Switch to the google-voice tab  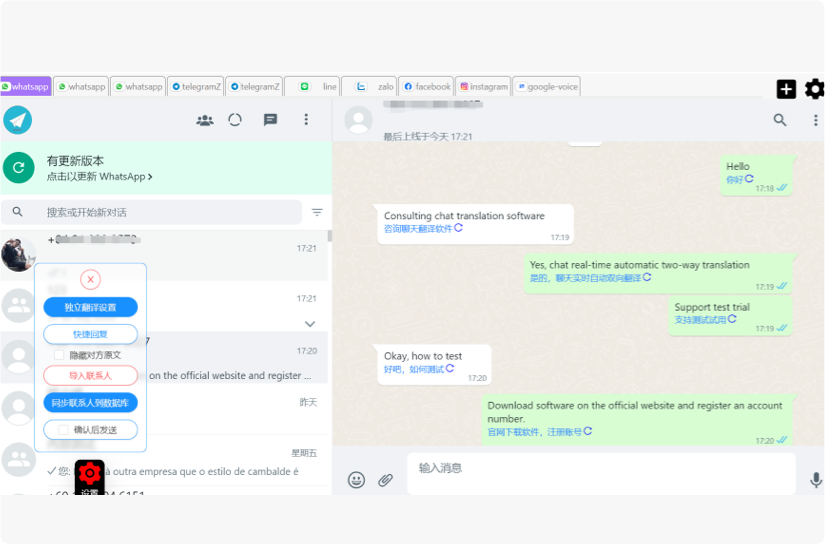(x=548, y=87)
